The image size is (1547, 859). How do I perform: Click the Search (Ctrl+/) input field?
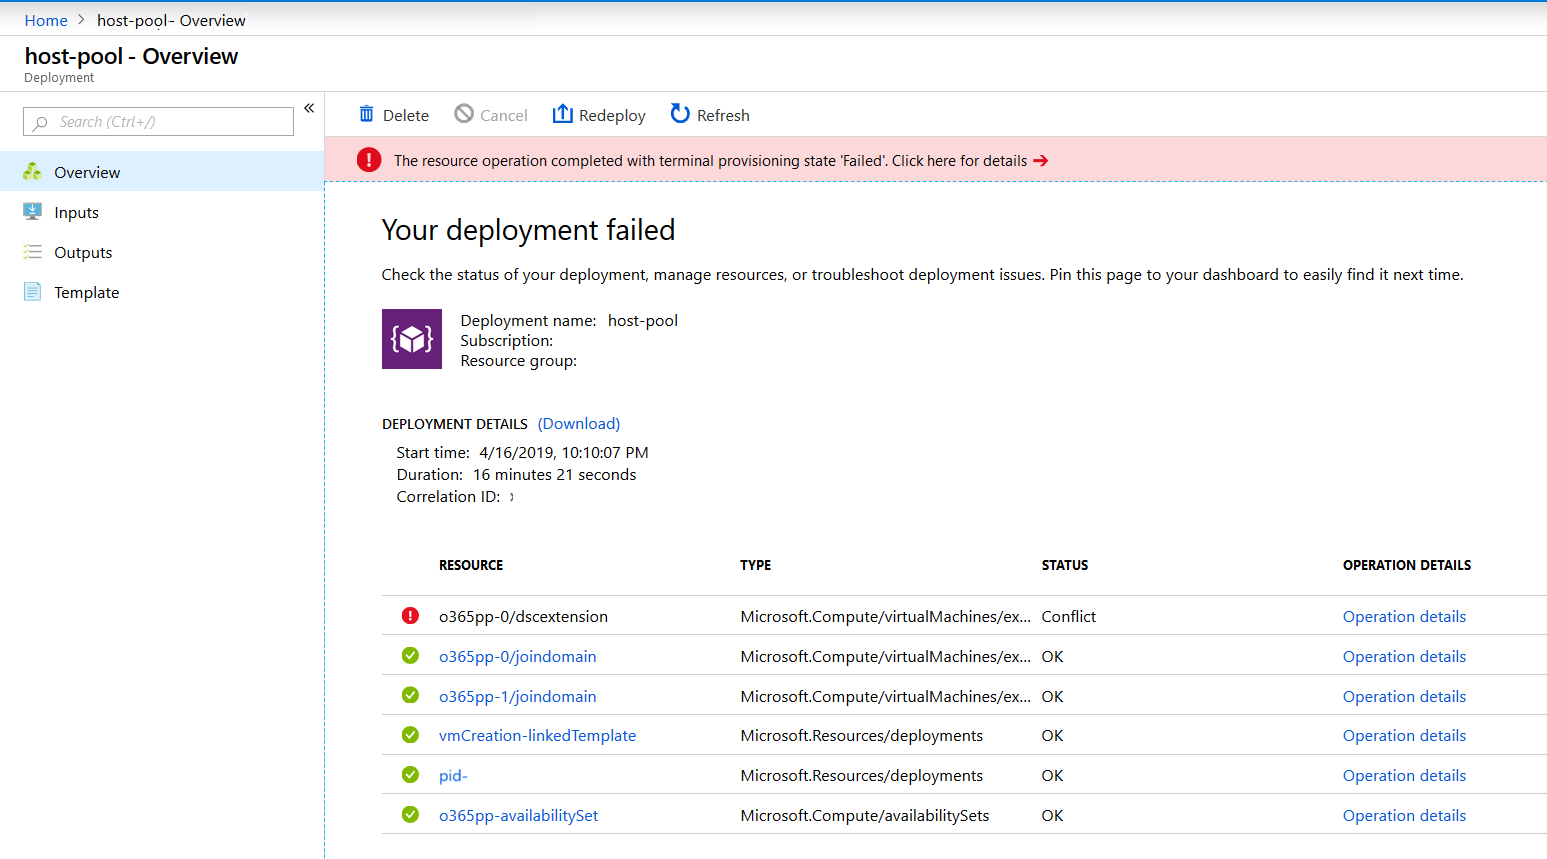tap(158, 122)
